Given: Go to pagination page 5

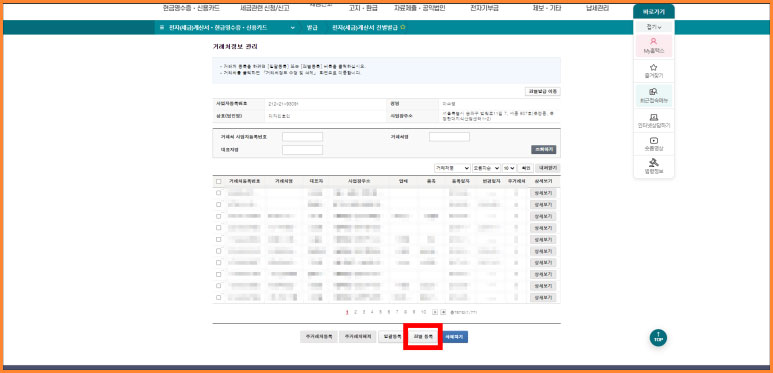Looking at the screenshot, I should click(381, 312).
